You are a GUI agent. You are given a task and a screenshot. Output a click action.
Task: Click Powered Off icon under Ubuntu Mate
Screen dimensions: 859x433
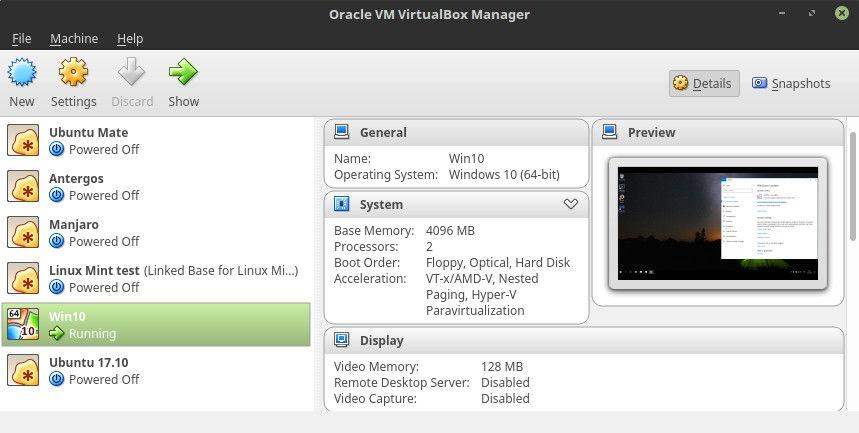(x=56, y=149)
